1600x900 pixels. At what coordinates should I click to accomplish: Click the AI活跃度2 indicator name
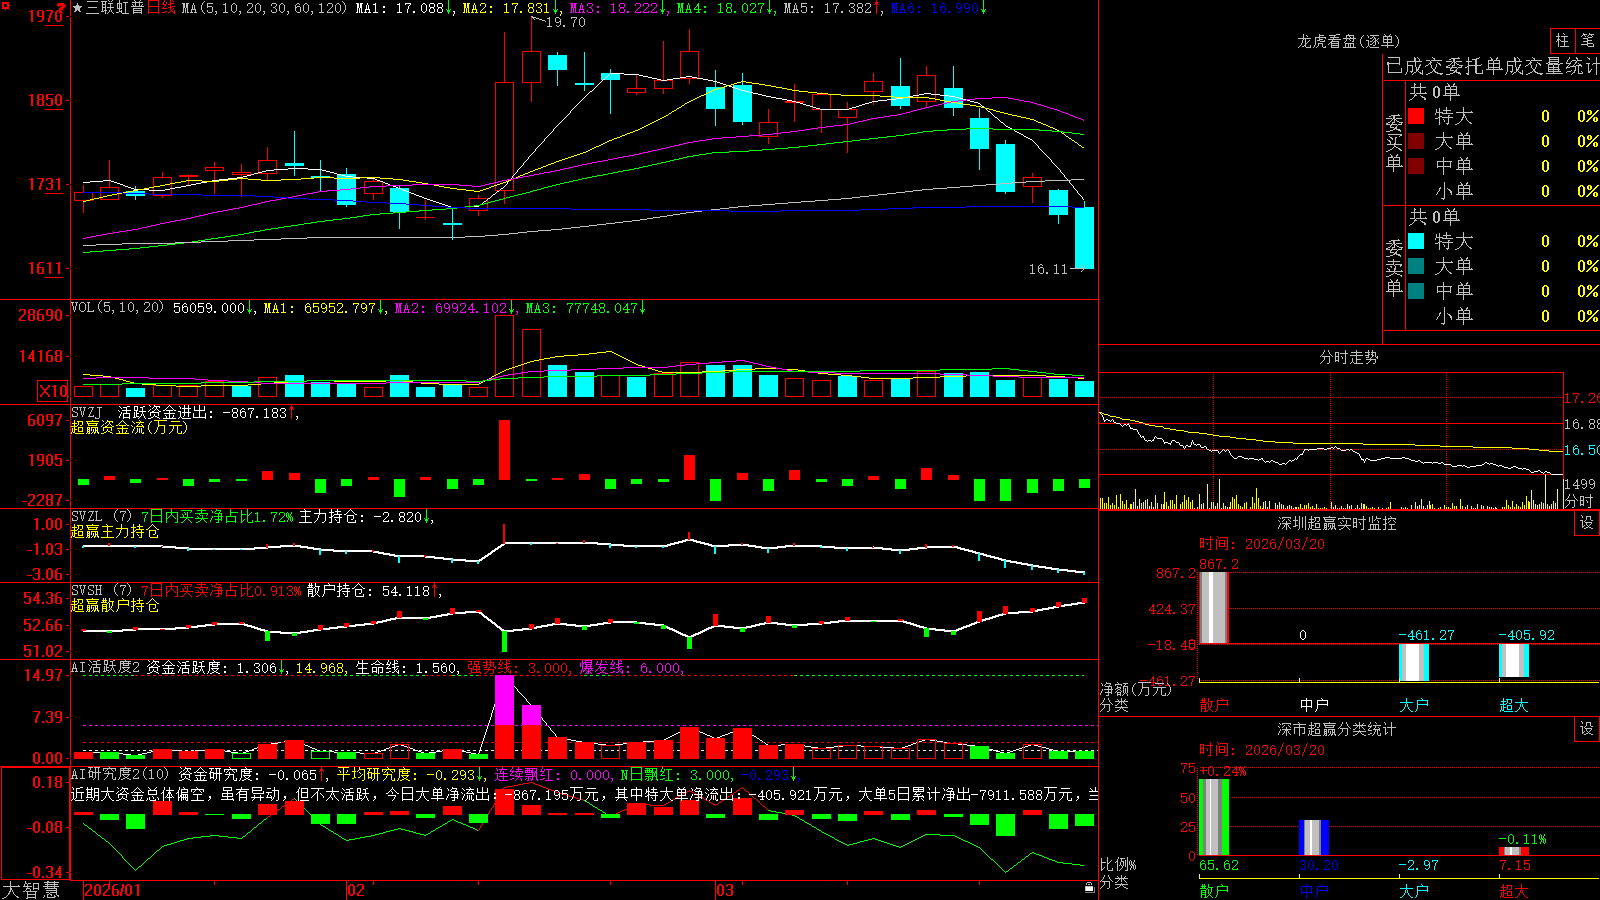(x=106, y=667)
